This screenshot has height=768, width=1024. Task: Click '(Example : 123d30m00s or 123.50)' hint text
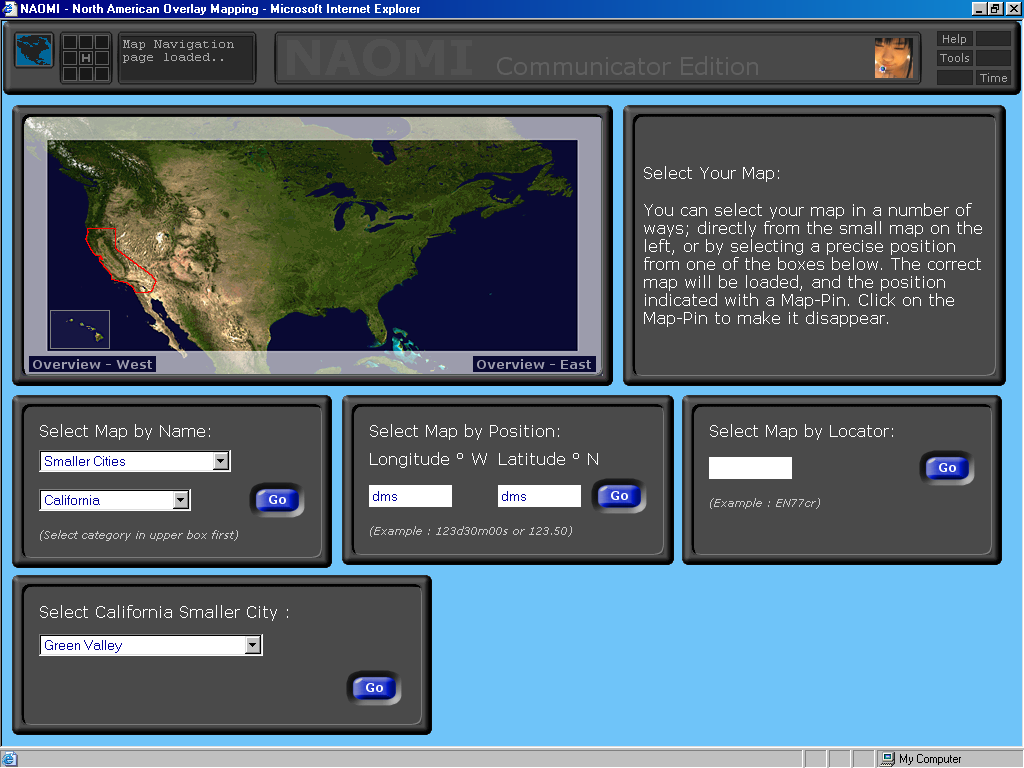(470, 531)
